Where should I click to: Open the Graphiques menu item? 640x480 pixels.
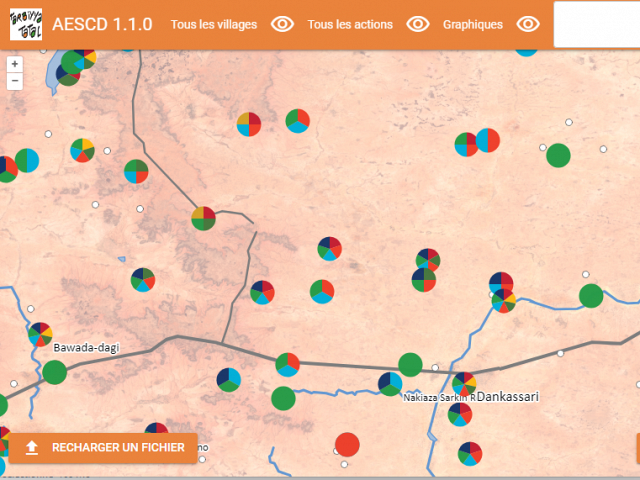pyautogui.click(x=472, y=24)
